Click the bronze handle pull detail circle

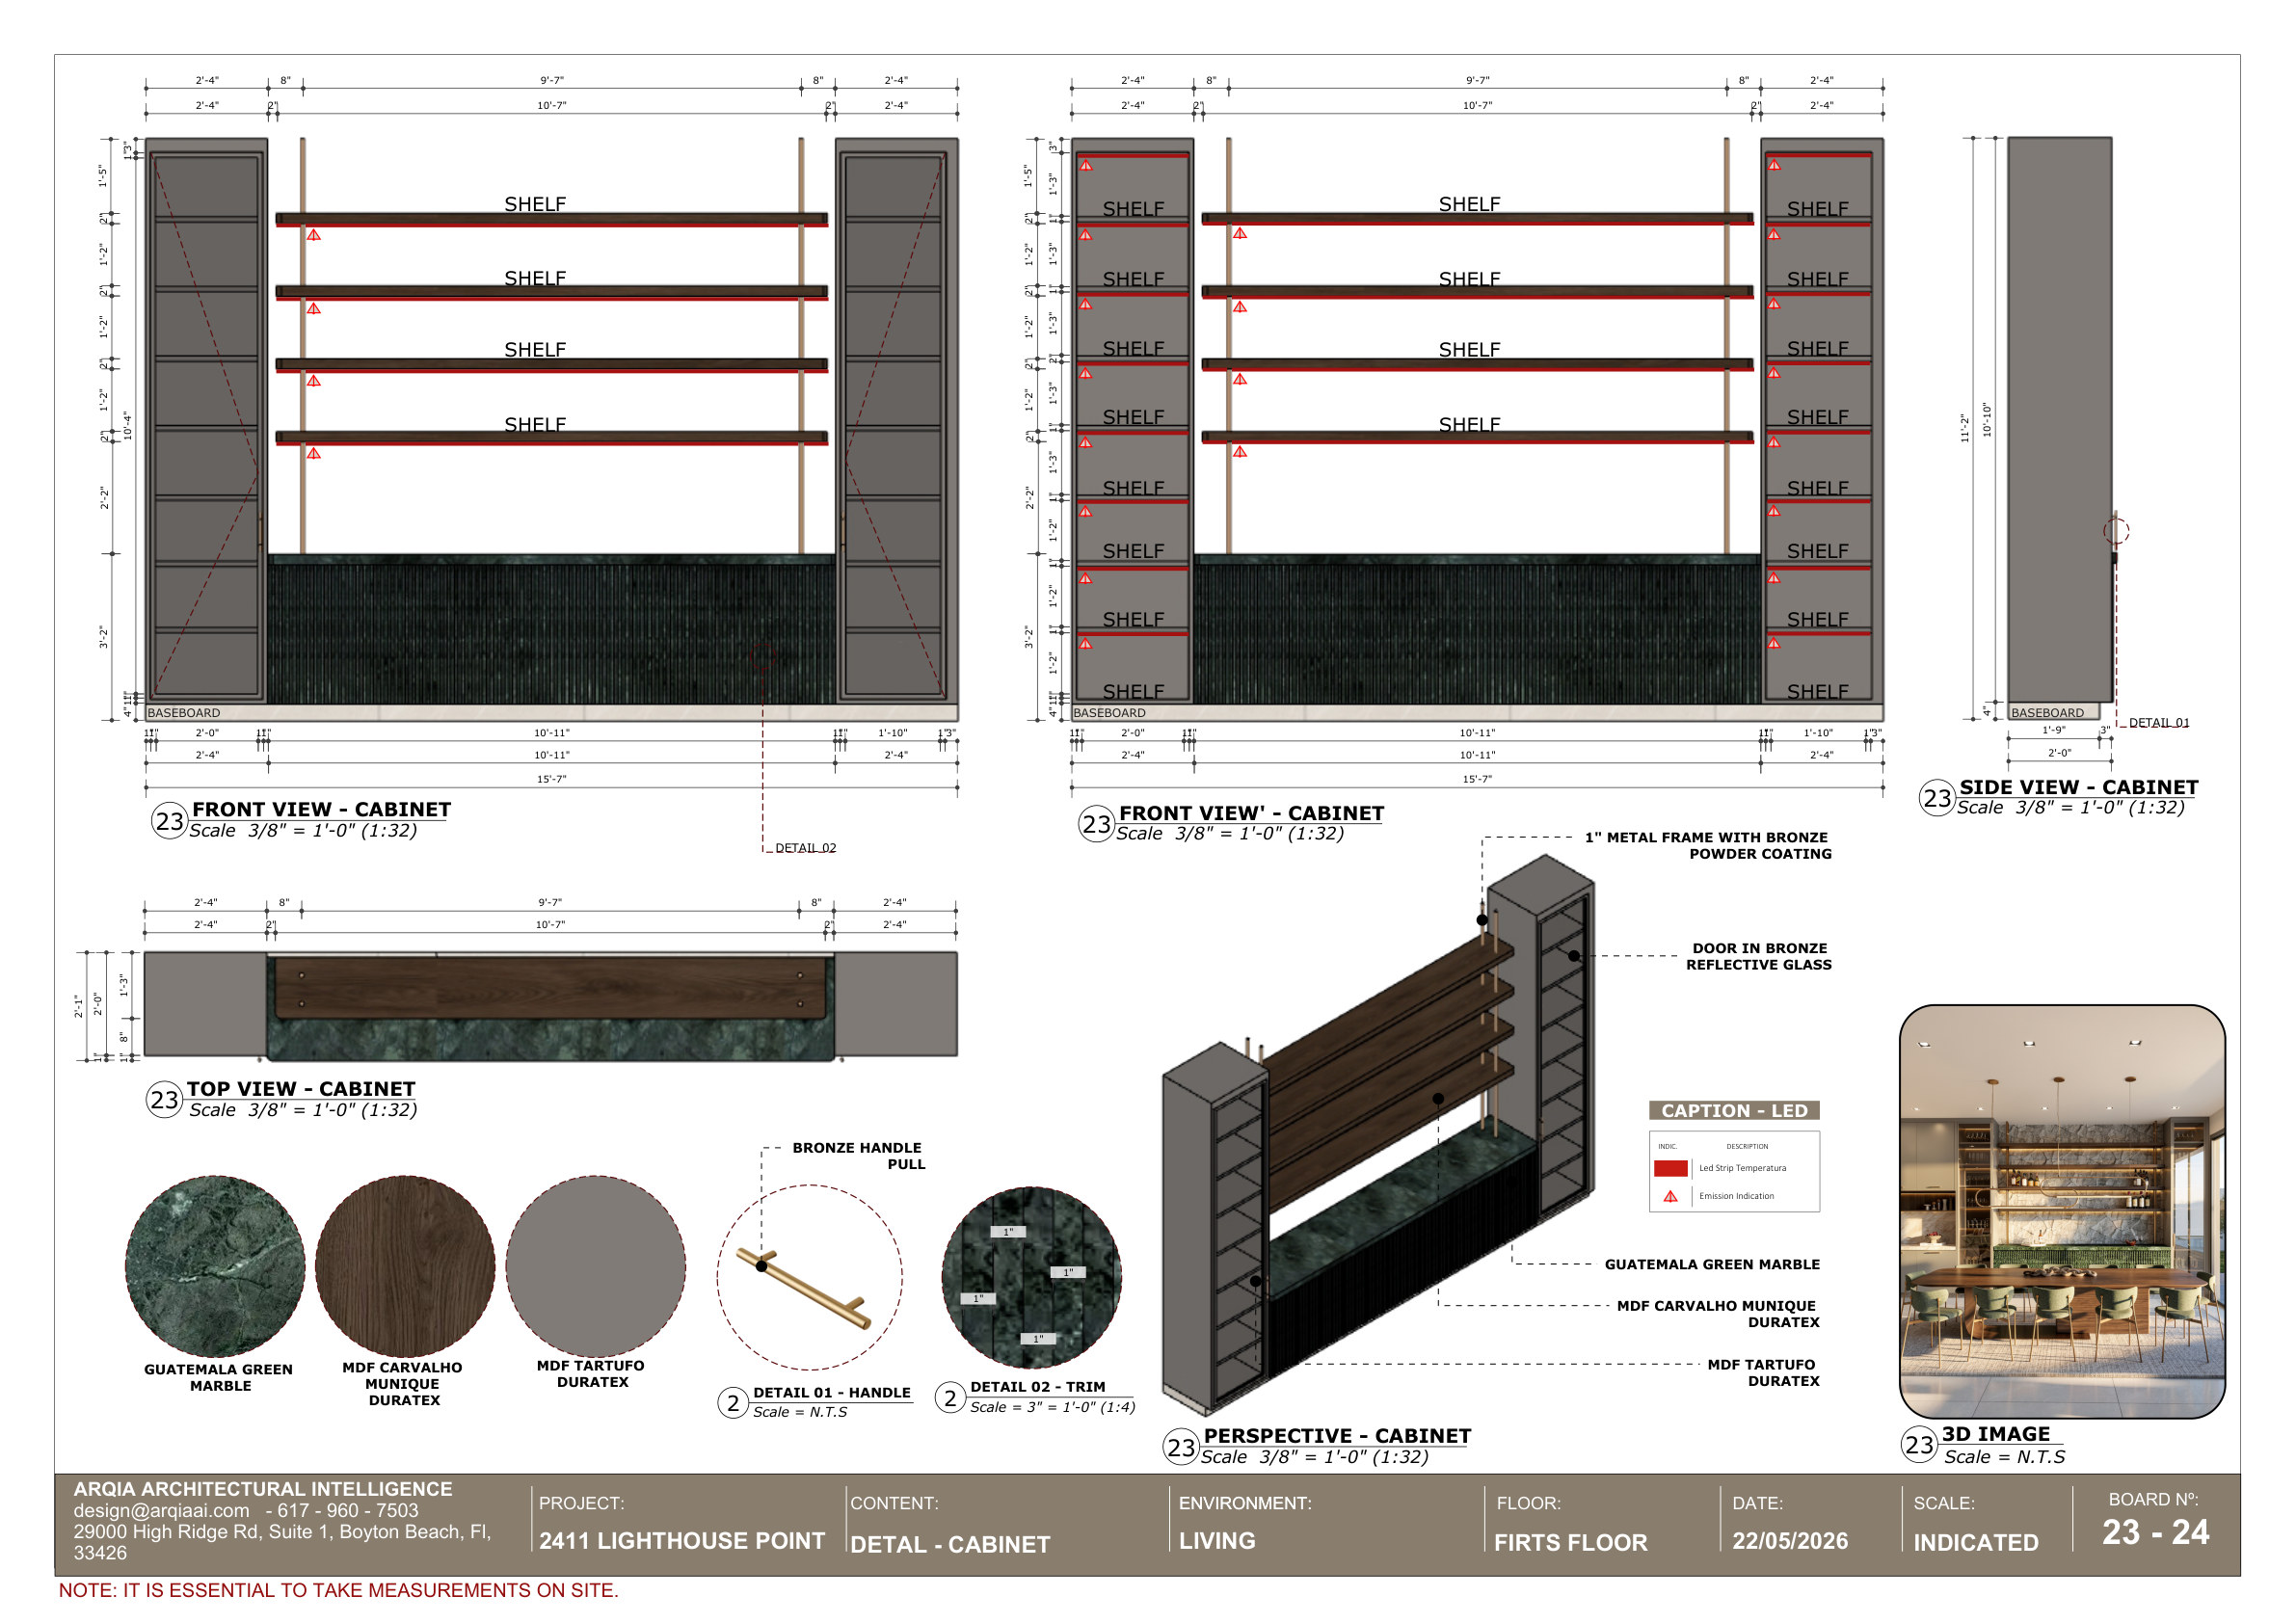click(810, 1277)
